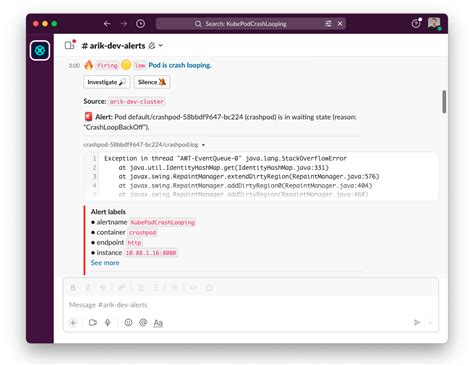The height and width of the screenshot is (366, 474).
Task: Open the emoji picker
Action: (128, 323)
